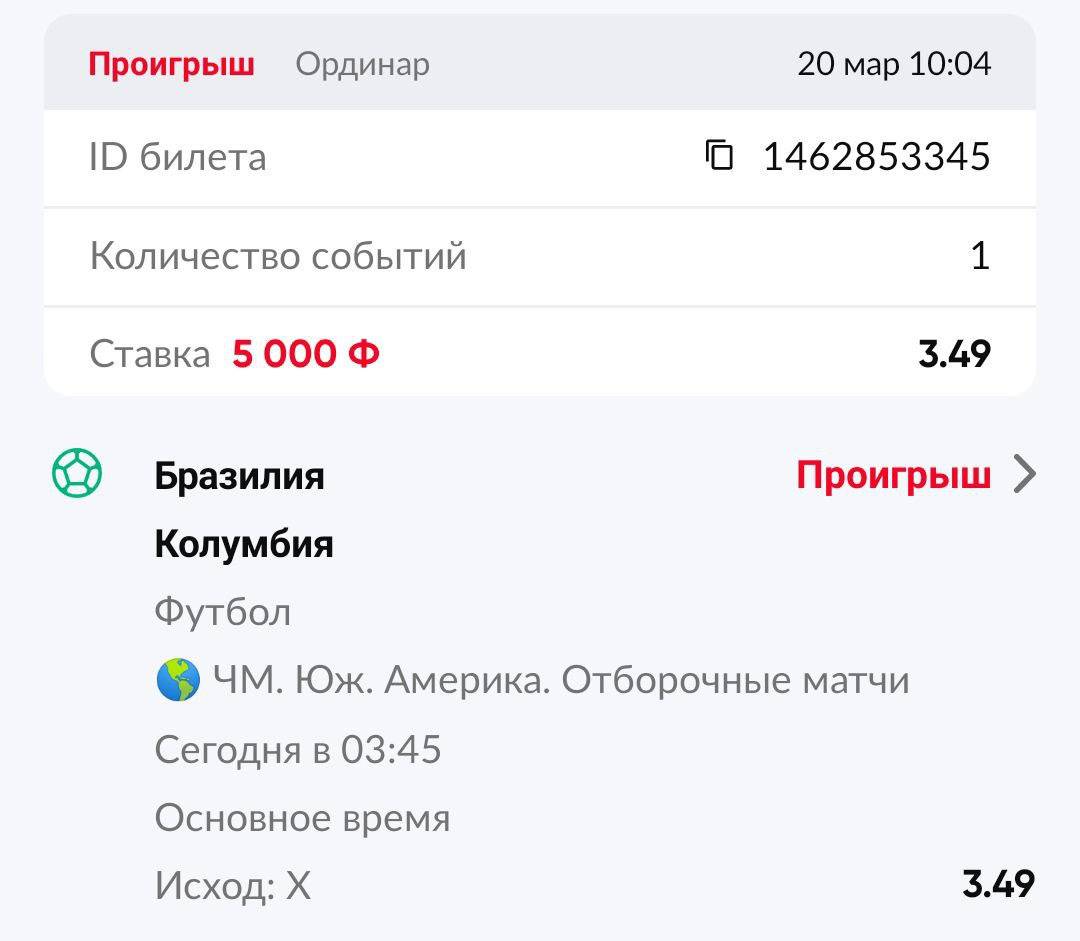Click the red 5 000 Ф stake amount
The width and height of the screenshot is (1080, 941).
(306, 353)
